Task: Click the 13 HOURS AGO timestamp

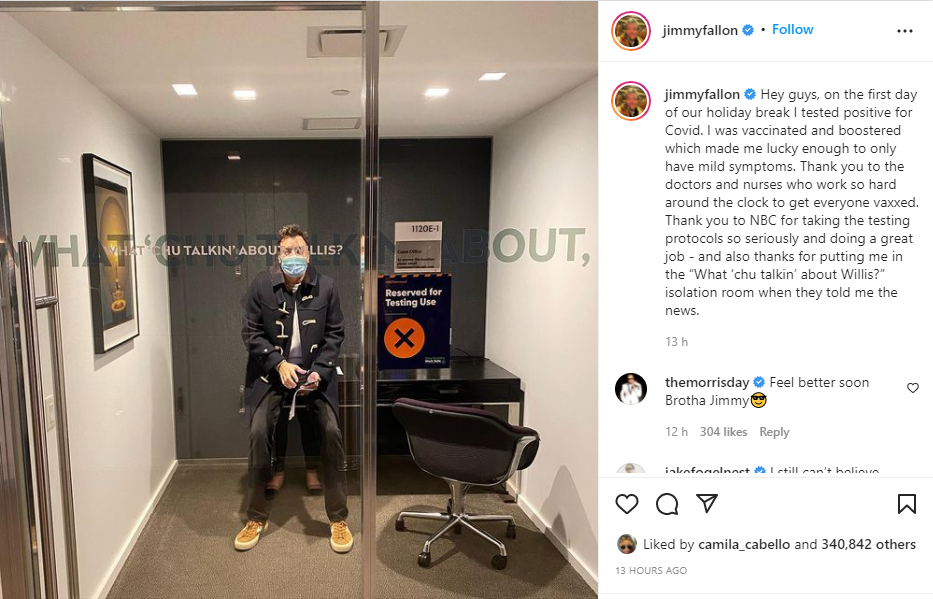Action: 651,570
